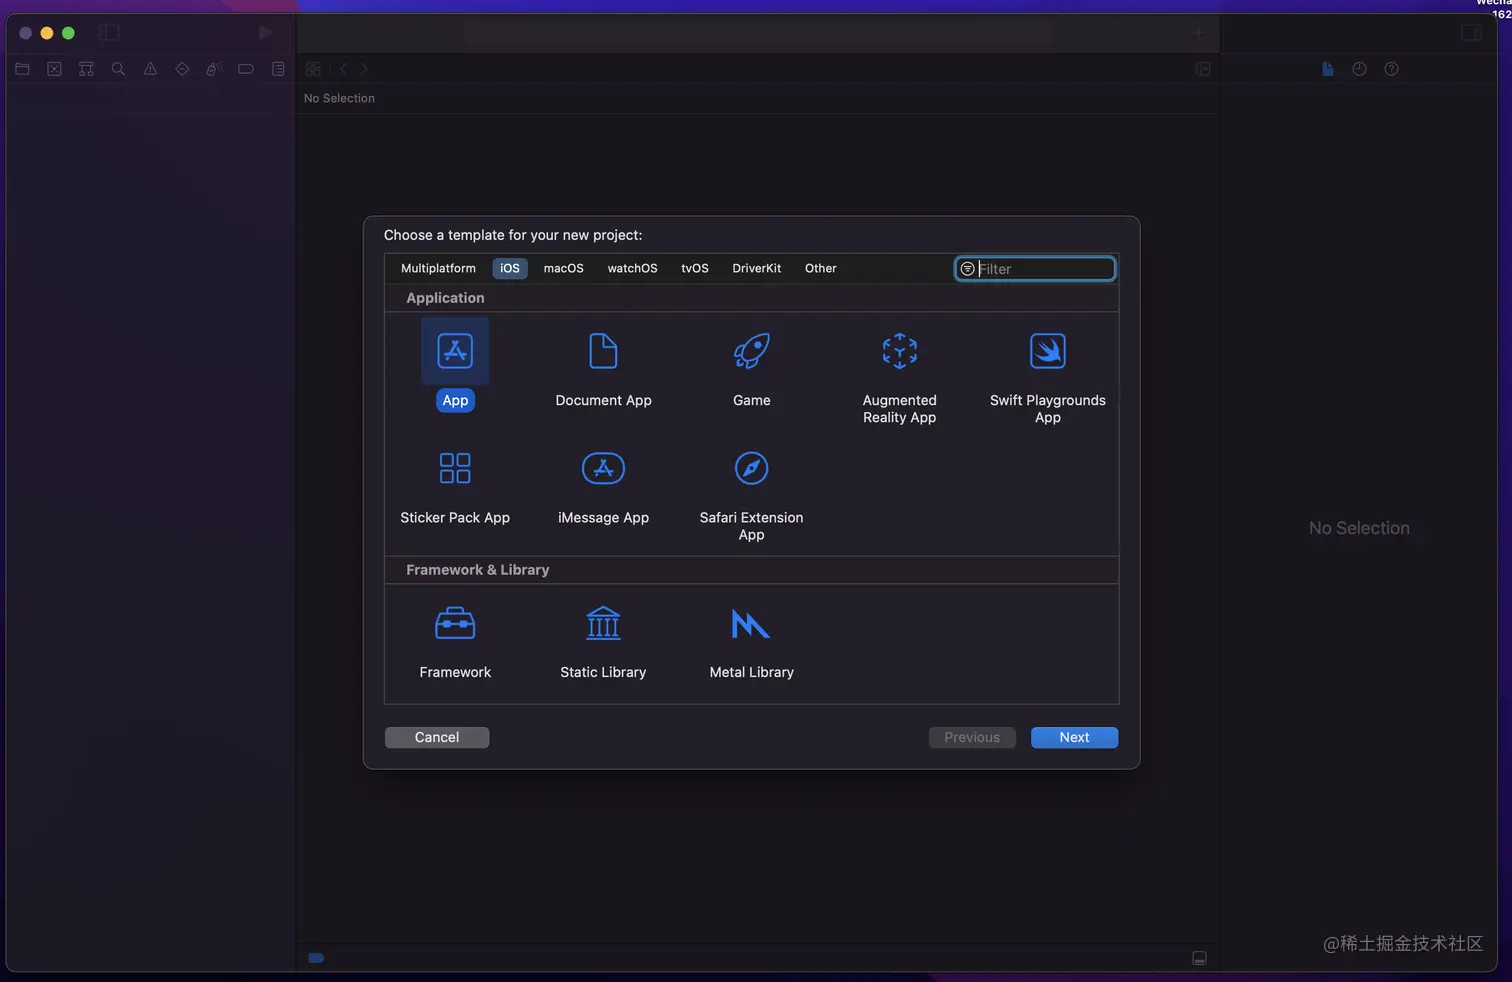Open the Library plus button

tap(1198, 33)
